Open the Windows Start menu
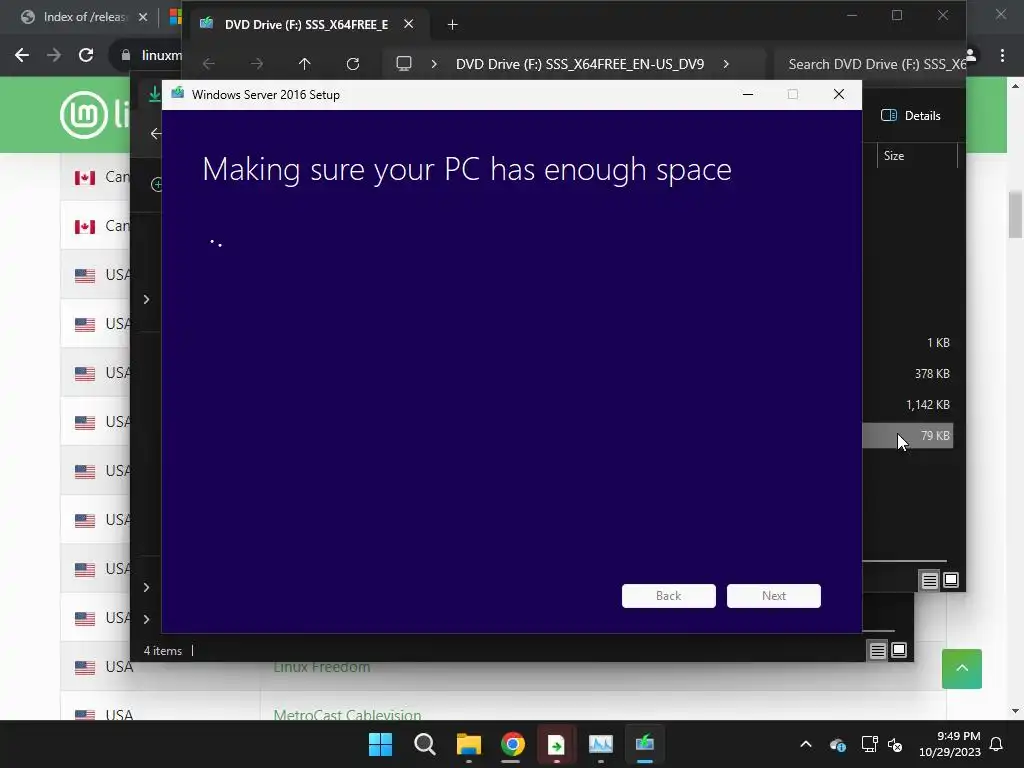The height and width of the screenshot is (768, 1024). 380,744
